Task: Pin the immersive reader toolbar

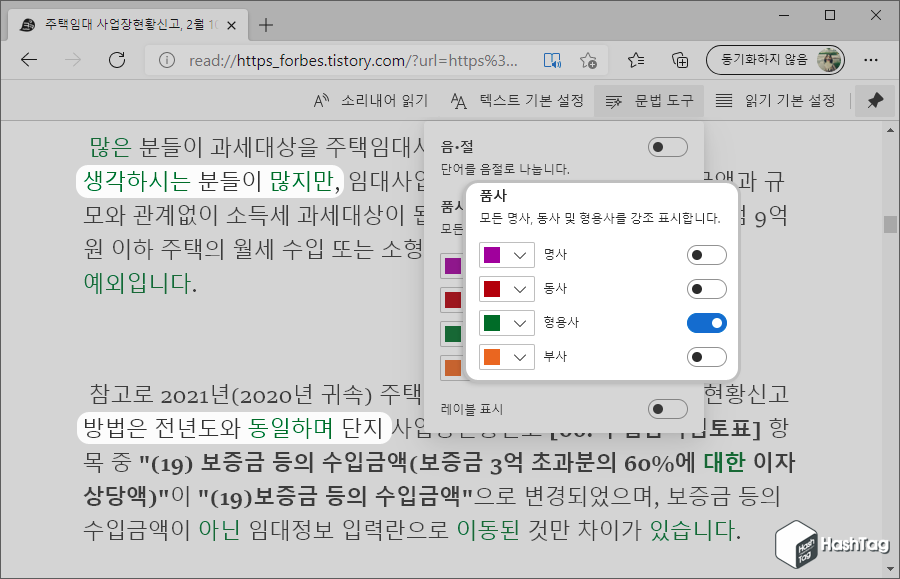Action: click(876, 100)
